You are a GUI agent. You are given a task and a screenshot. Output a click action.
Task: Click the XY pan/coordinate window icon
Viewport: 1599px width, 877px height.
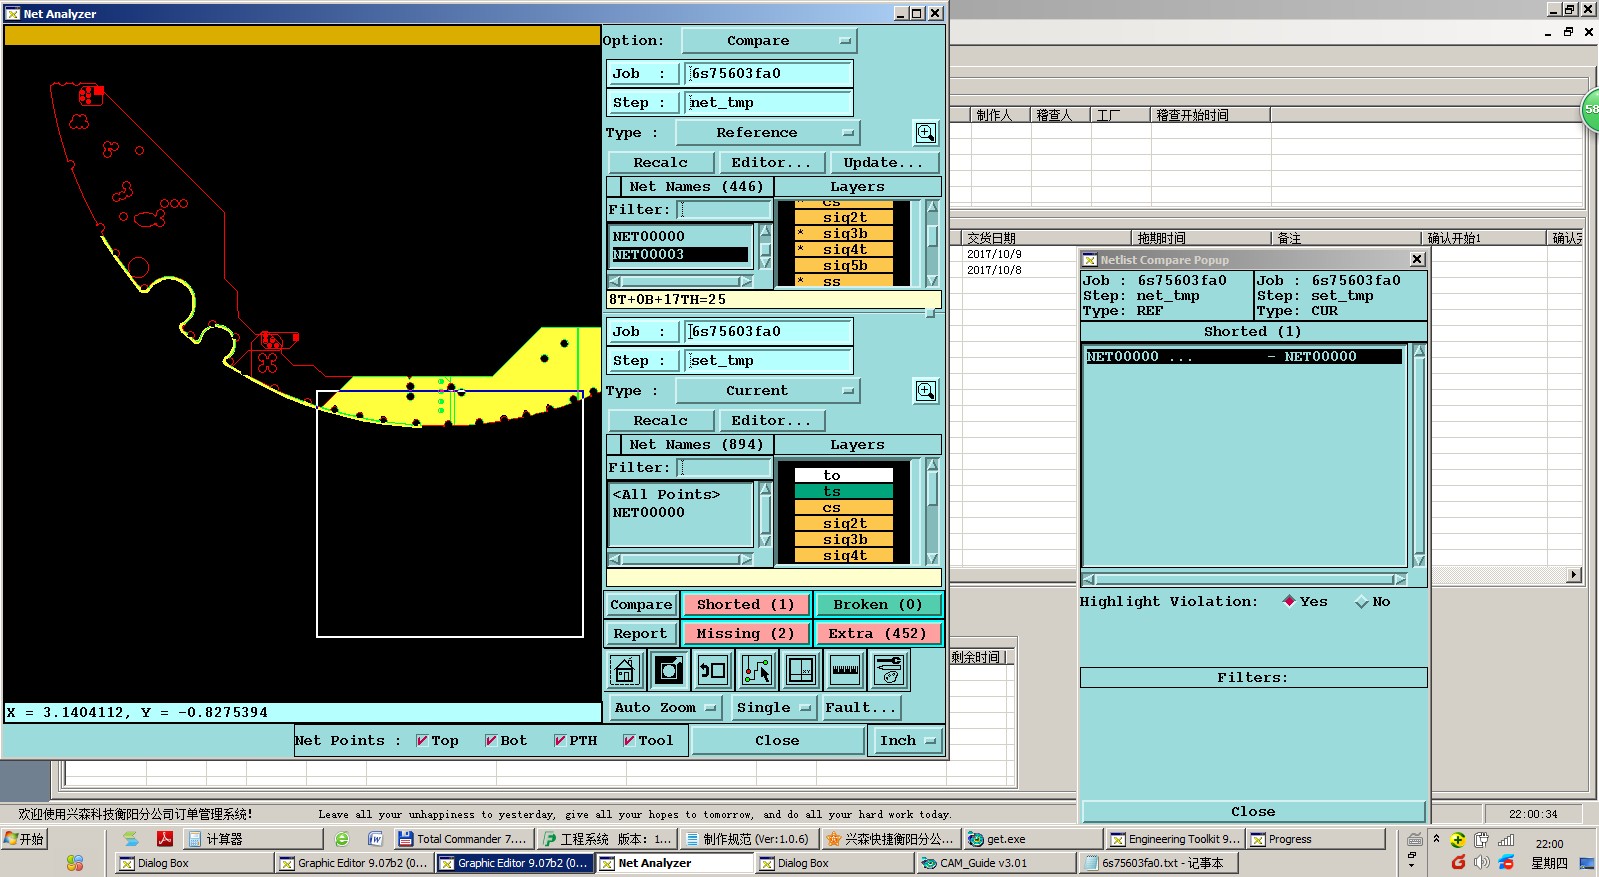[801, 670]
